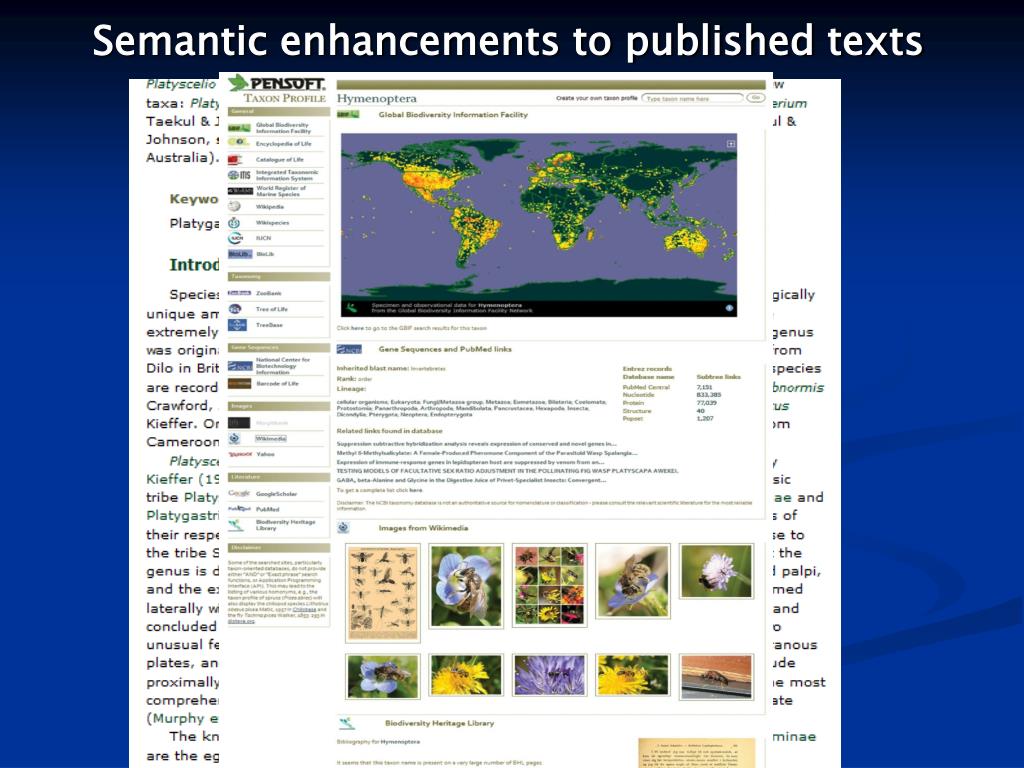Click the Disclaimer section header

(x=279, y=547)
